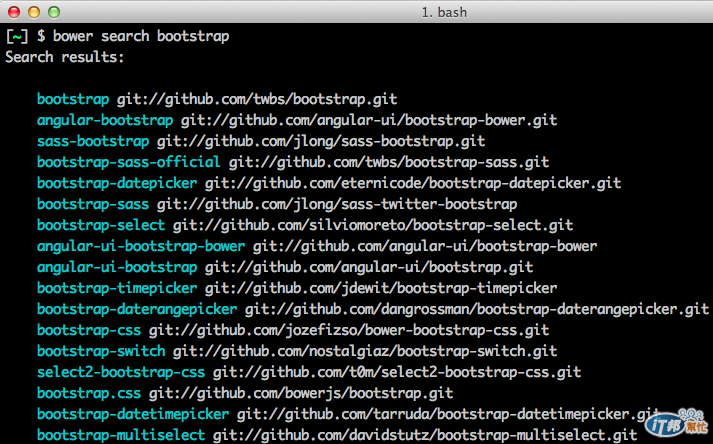Click the jdewit/bootstrap-timepicker URL
This screenshot has height=444, width=713.
(x=381, y=288)
